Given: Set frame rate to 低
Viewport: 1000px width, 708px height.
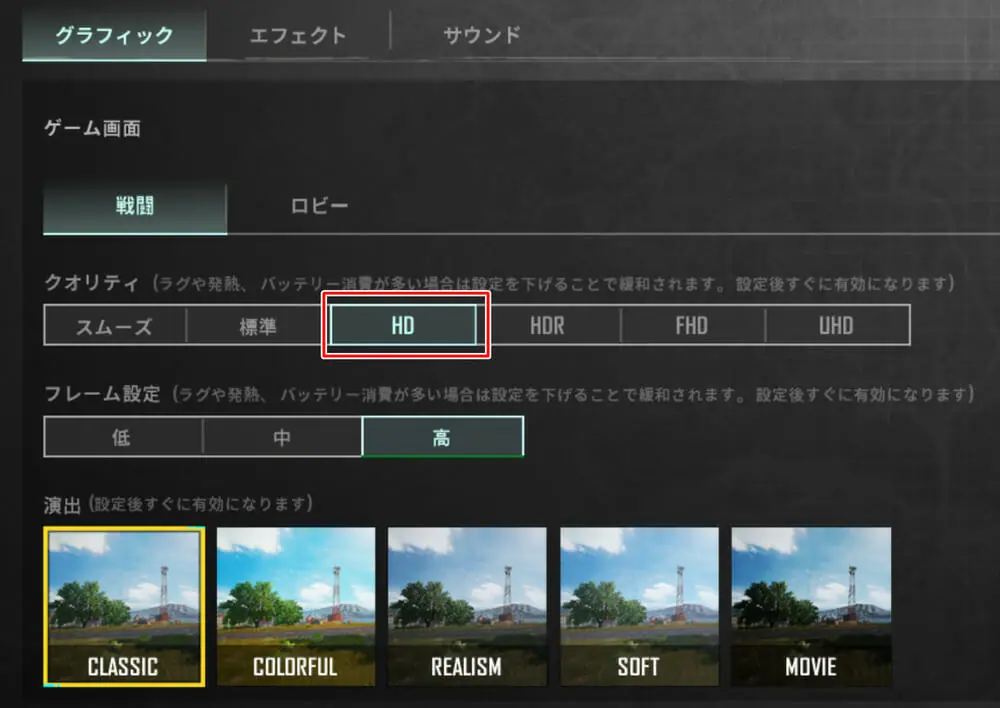Looking at the screenshot, I should [x=122, y=437].
